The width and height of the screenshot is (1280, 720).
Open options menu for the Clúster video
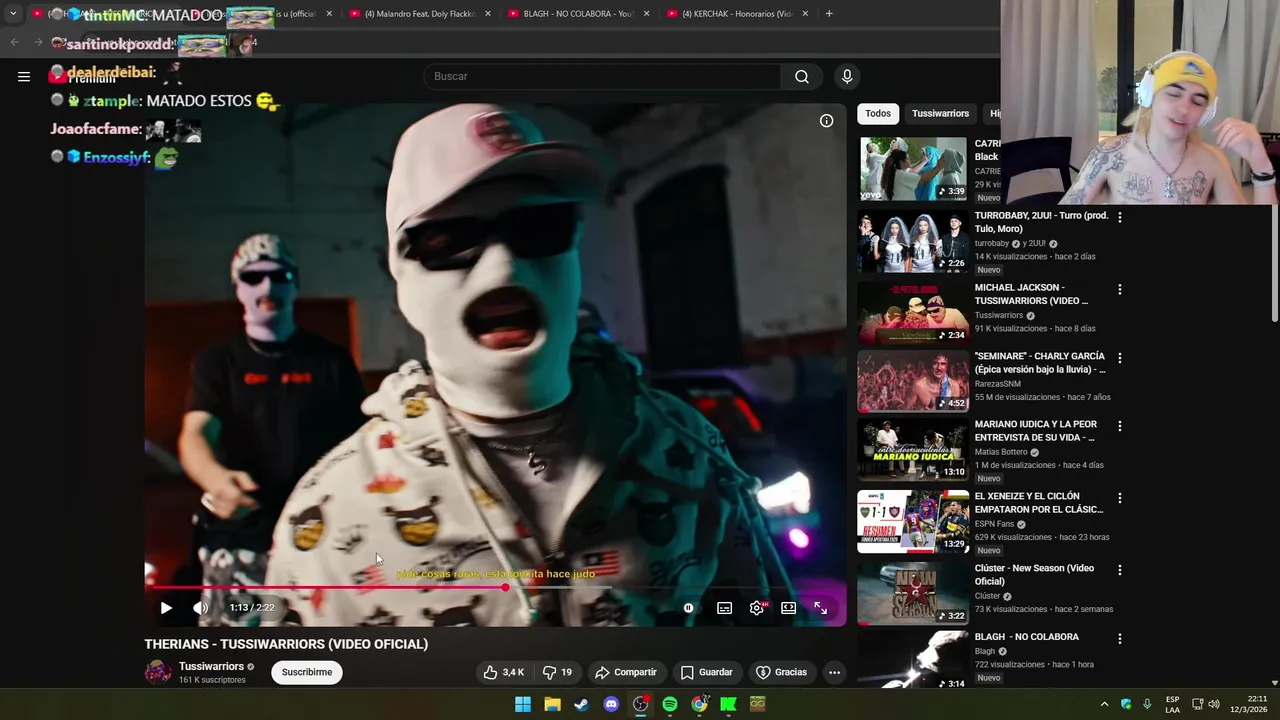pos(1119,569)
